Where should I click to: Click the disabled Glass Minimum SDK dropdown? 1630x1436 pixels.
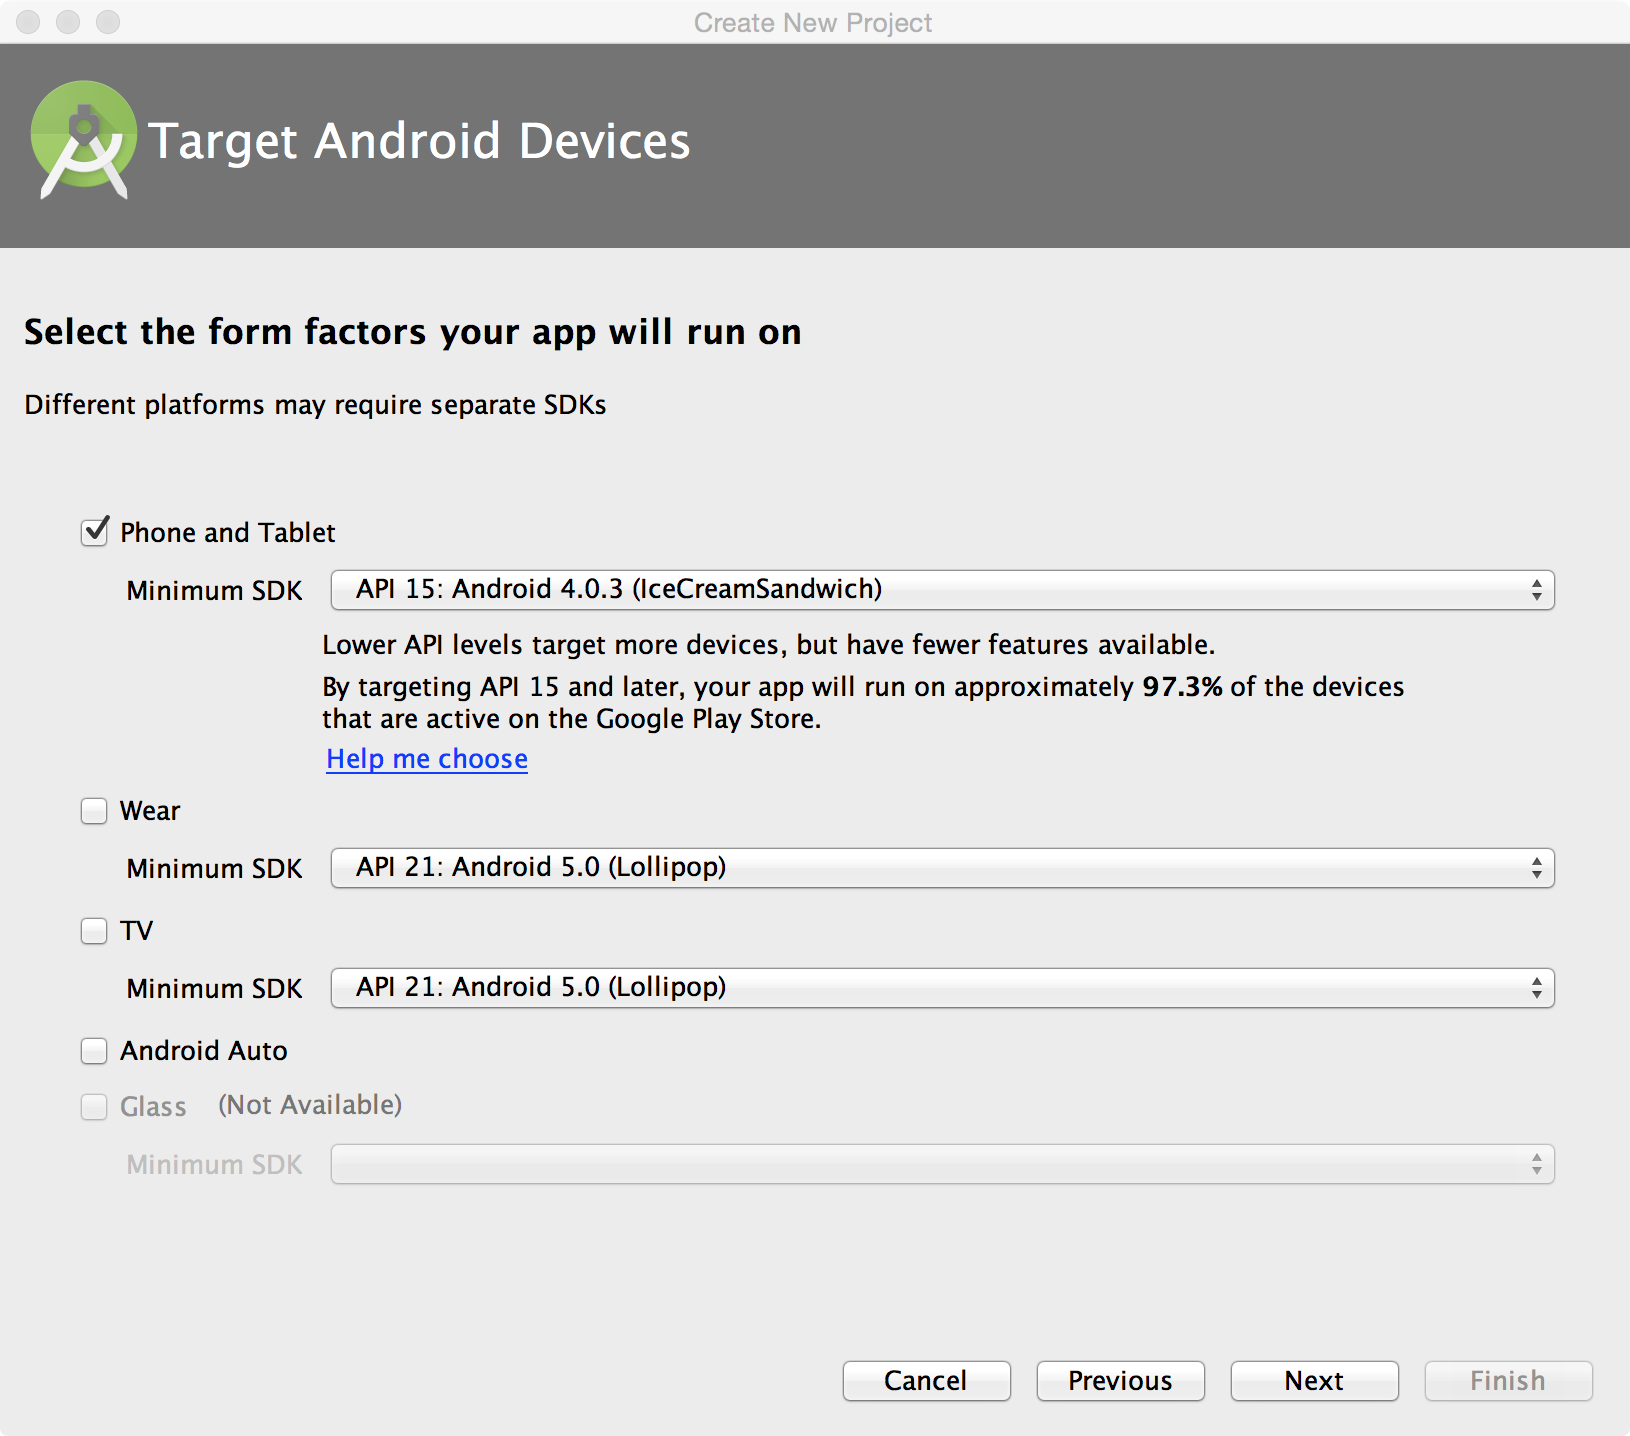pos(942,1164)
